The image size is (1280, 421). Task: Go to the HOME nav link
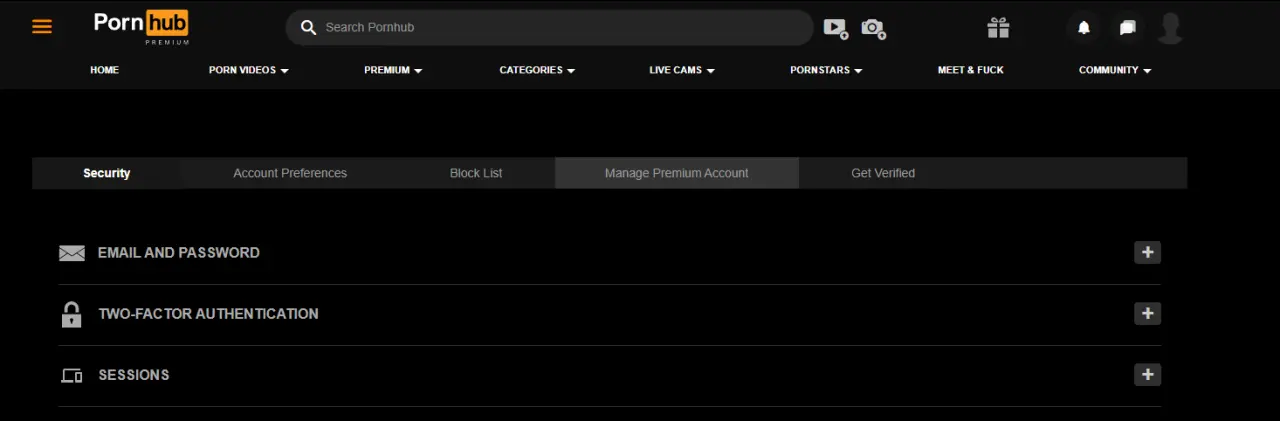pos(104,70)
